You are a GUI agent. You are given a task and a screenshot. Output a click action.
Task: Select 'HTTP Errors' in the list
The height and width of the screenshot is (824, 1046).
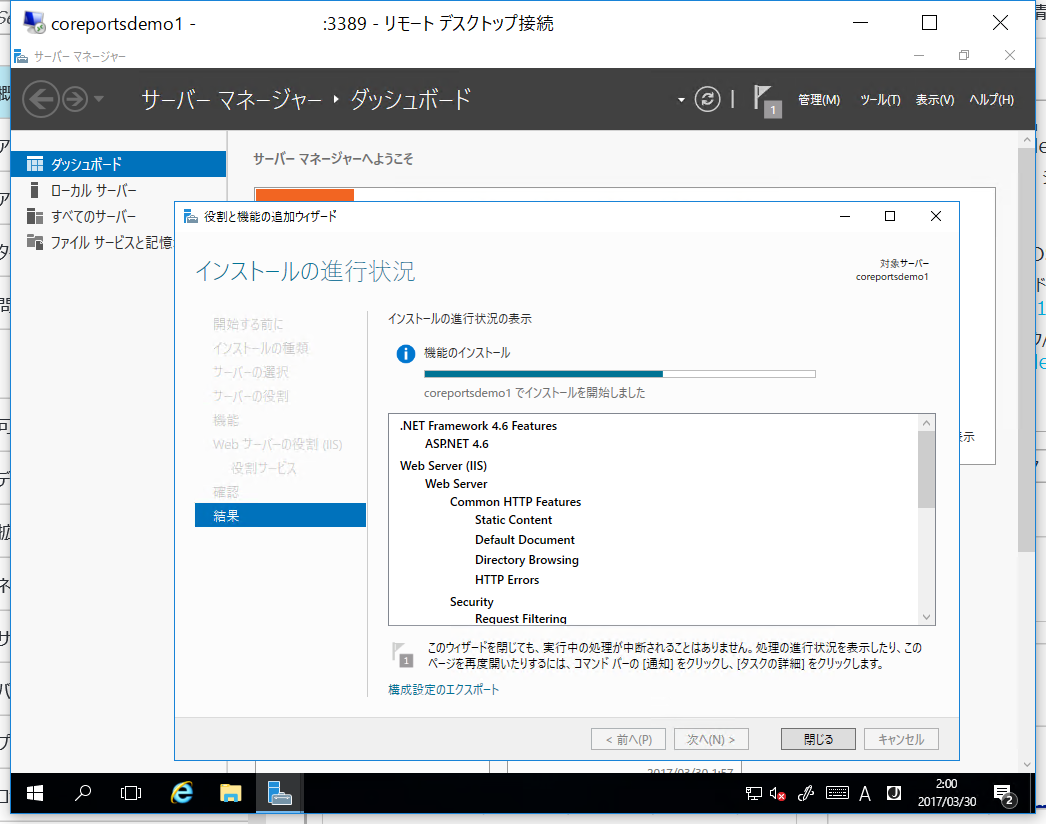click(507, 580)
